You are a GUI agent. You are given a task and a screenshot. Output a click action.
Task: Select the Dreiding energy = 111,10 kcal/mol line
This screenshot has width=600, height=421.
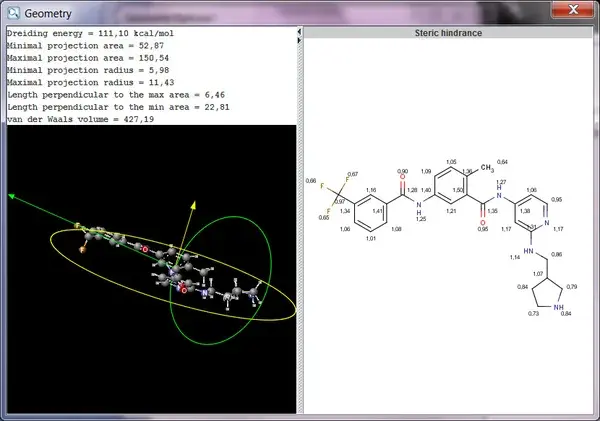[x=90, y=33]
